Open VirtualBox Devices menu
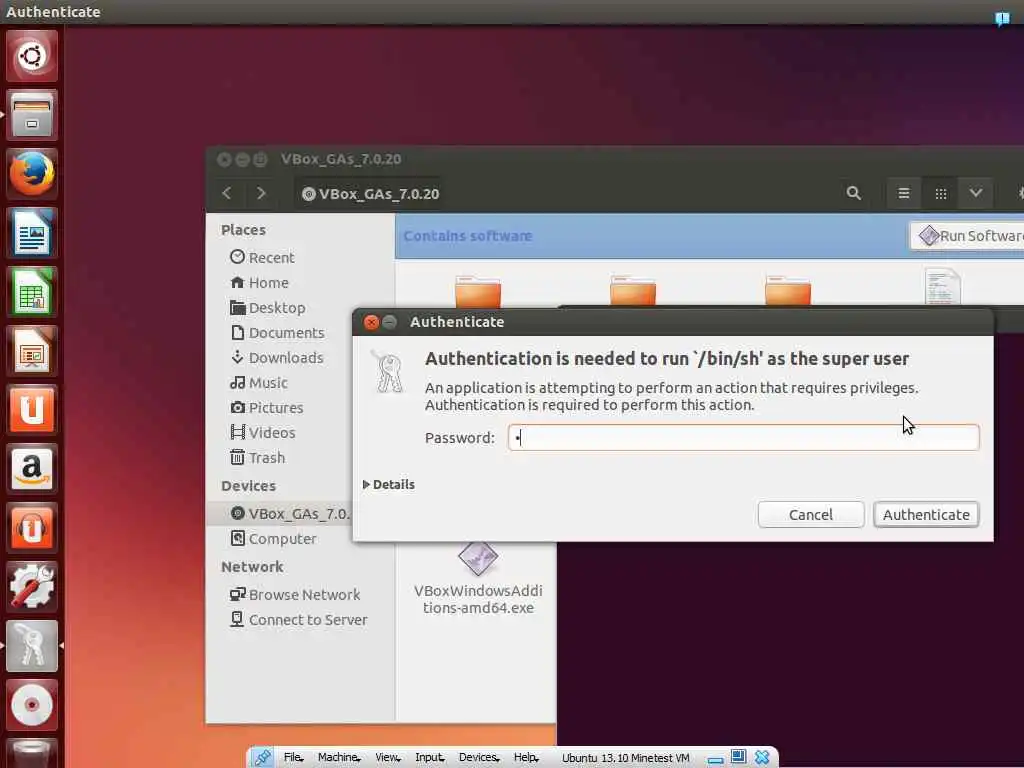1024x768 pixels. coord(479,758)
